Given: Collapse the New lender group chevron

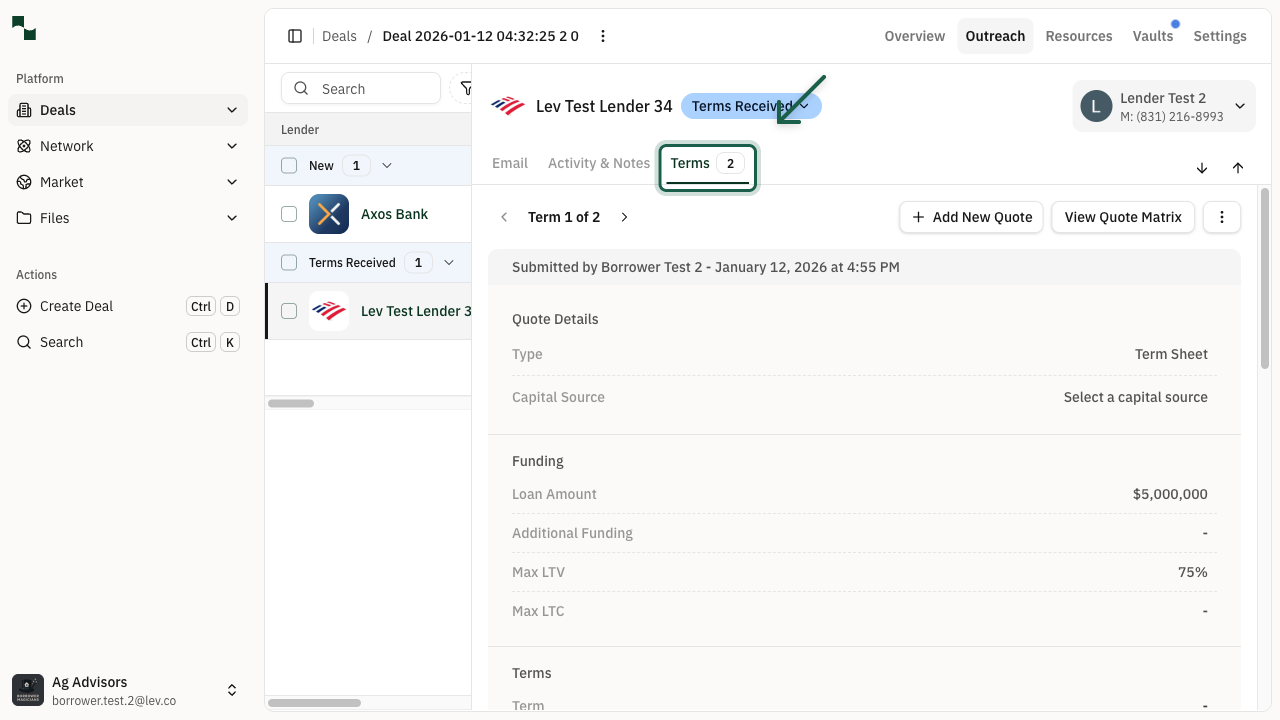Looking at the screenshot, I should point(387,165).
